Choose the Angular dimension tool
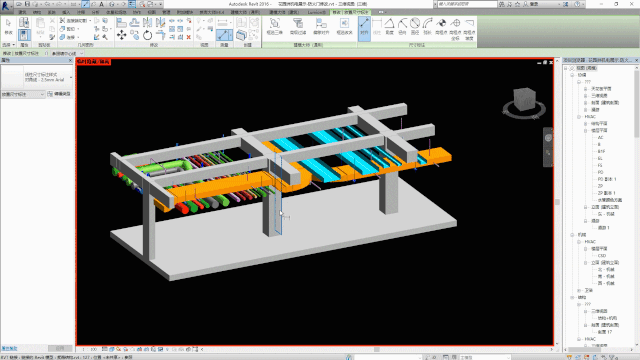Screen dimensions: 640x360 pos(389,26)
